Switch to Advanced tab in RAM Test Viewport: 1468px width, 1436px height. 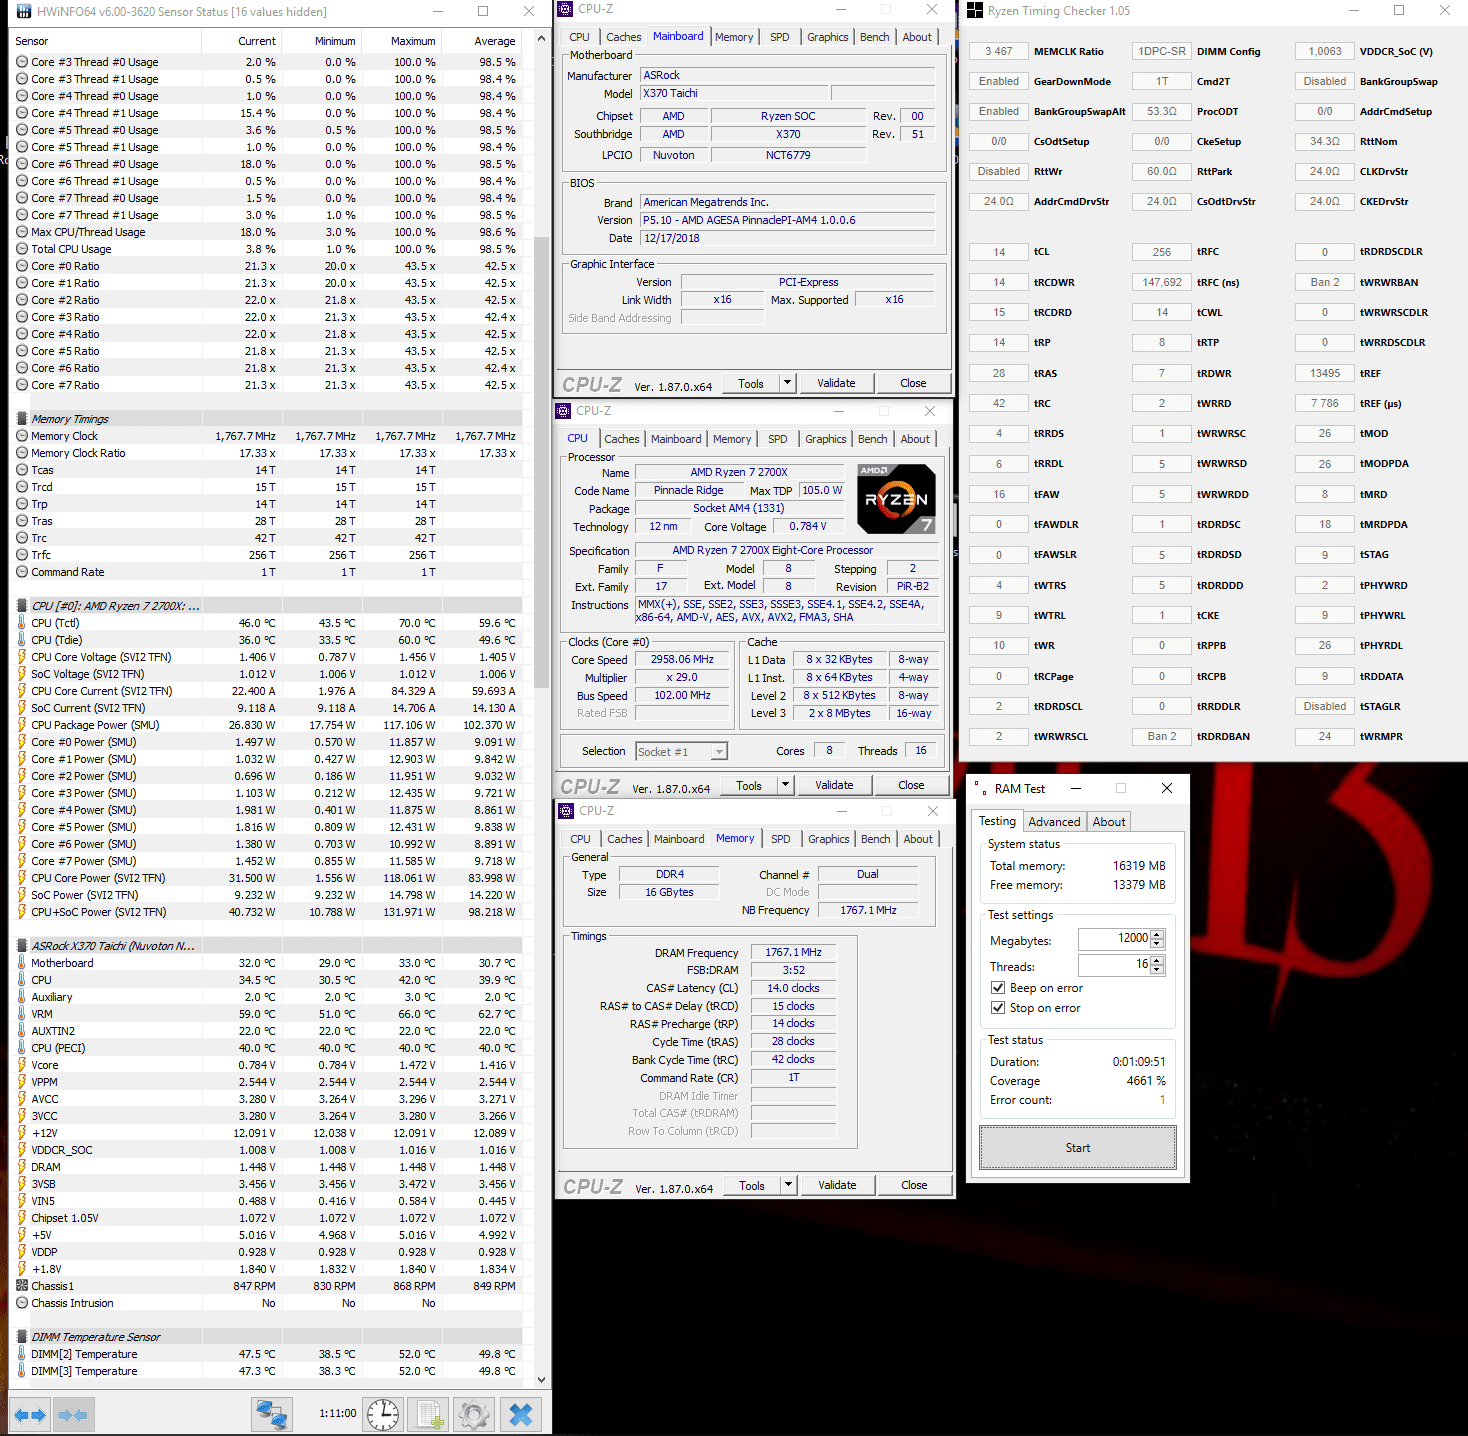point(1054,822)
